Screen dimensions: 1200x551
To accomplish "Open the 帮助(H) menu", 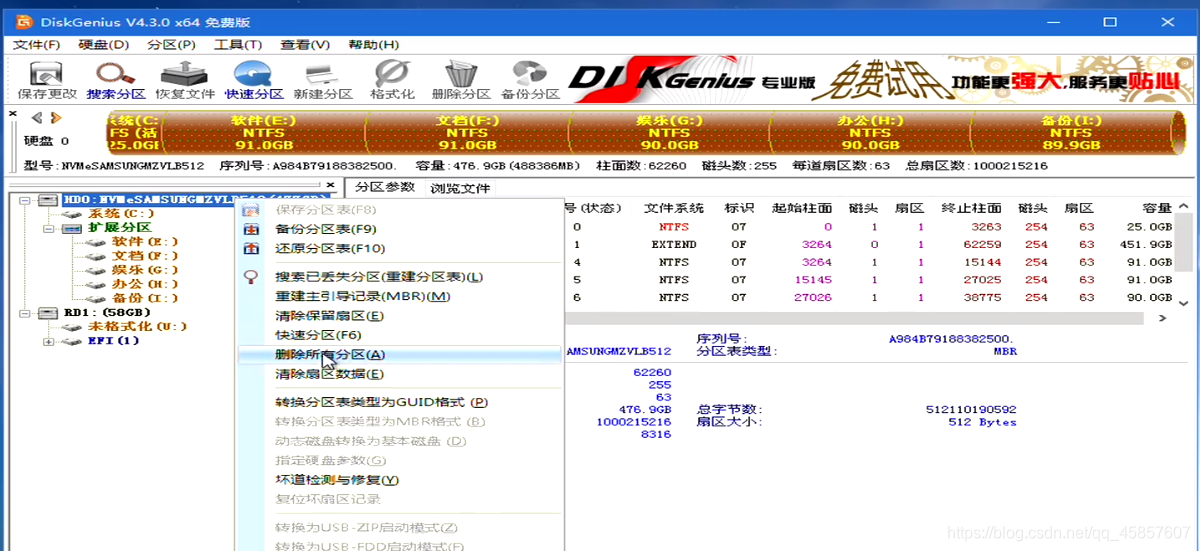I will [373, 44].
